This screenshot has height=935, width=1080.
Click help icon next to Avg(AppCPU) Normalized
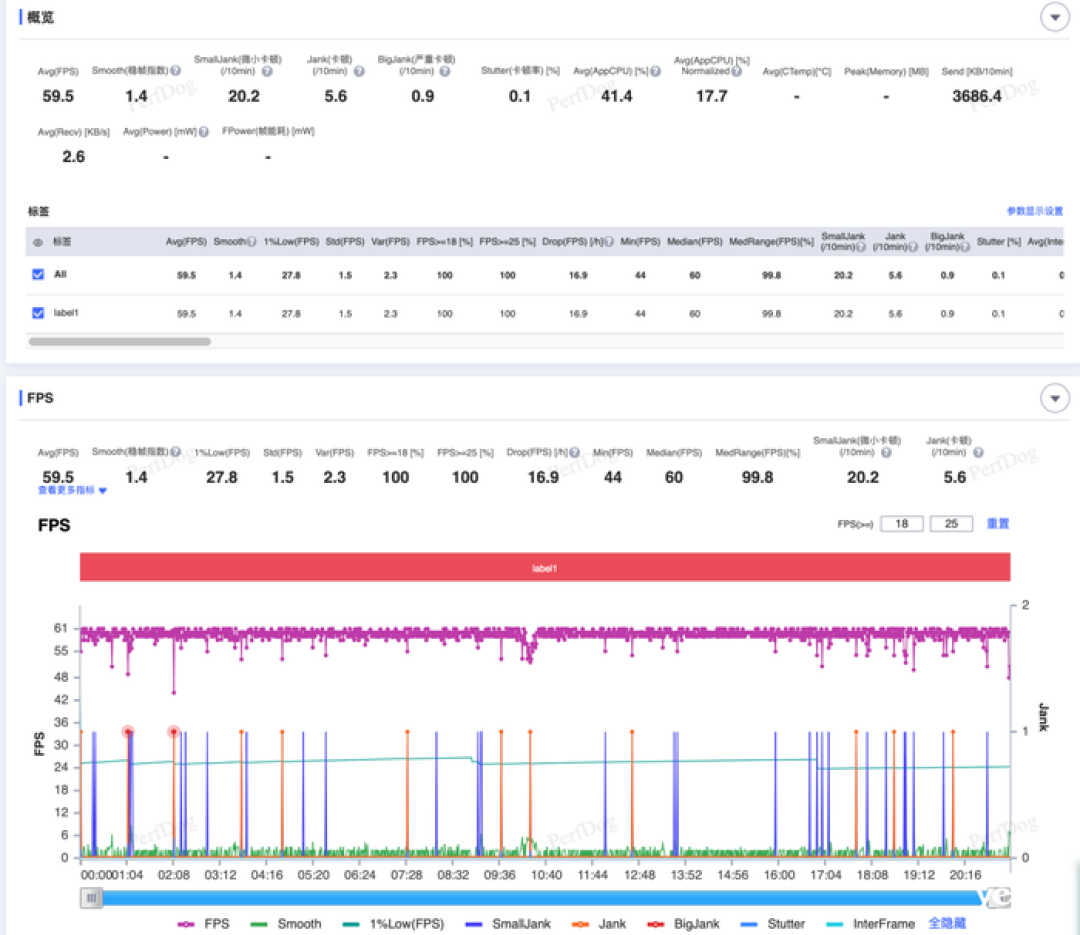click(737, 71)
